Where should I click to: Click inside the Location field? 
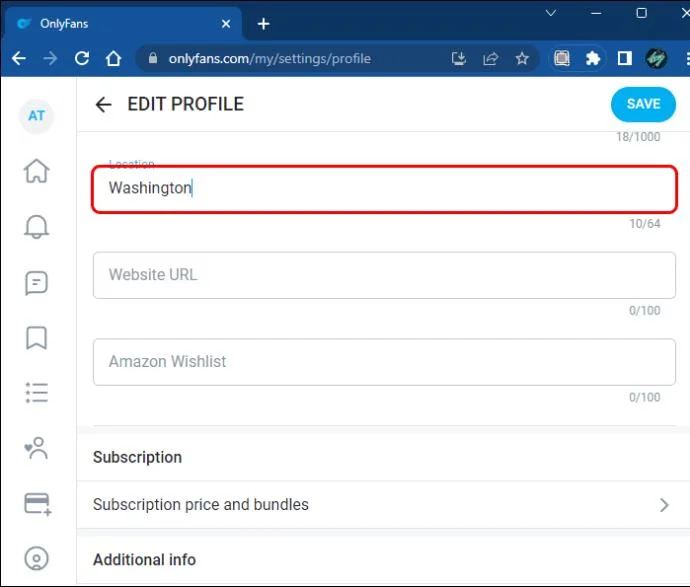(x=384, y=189)
